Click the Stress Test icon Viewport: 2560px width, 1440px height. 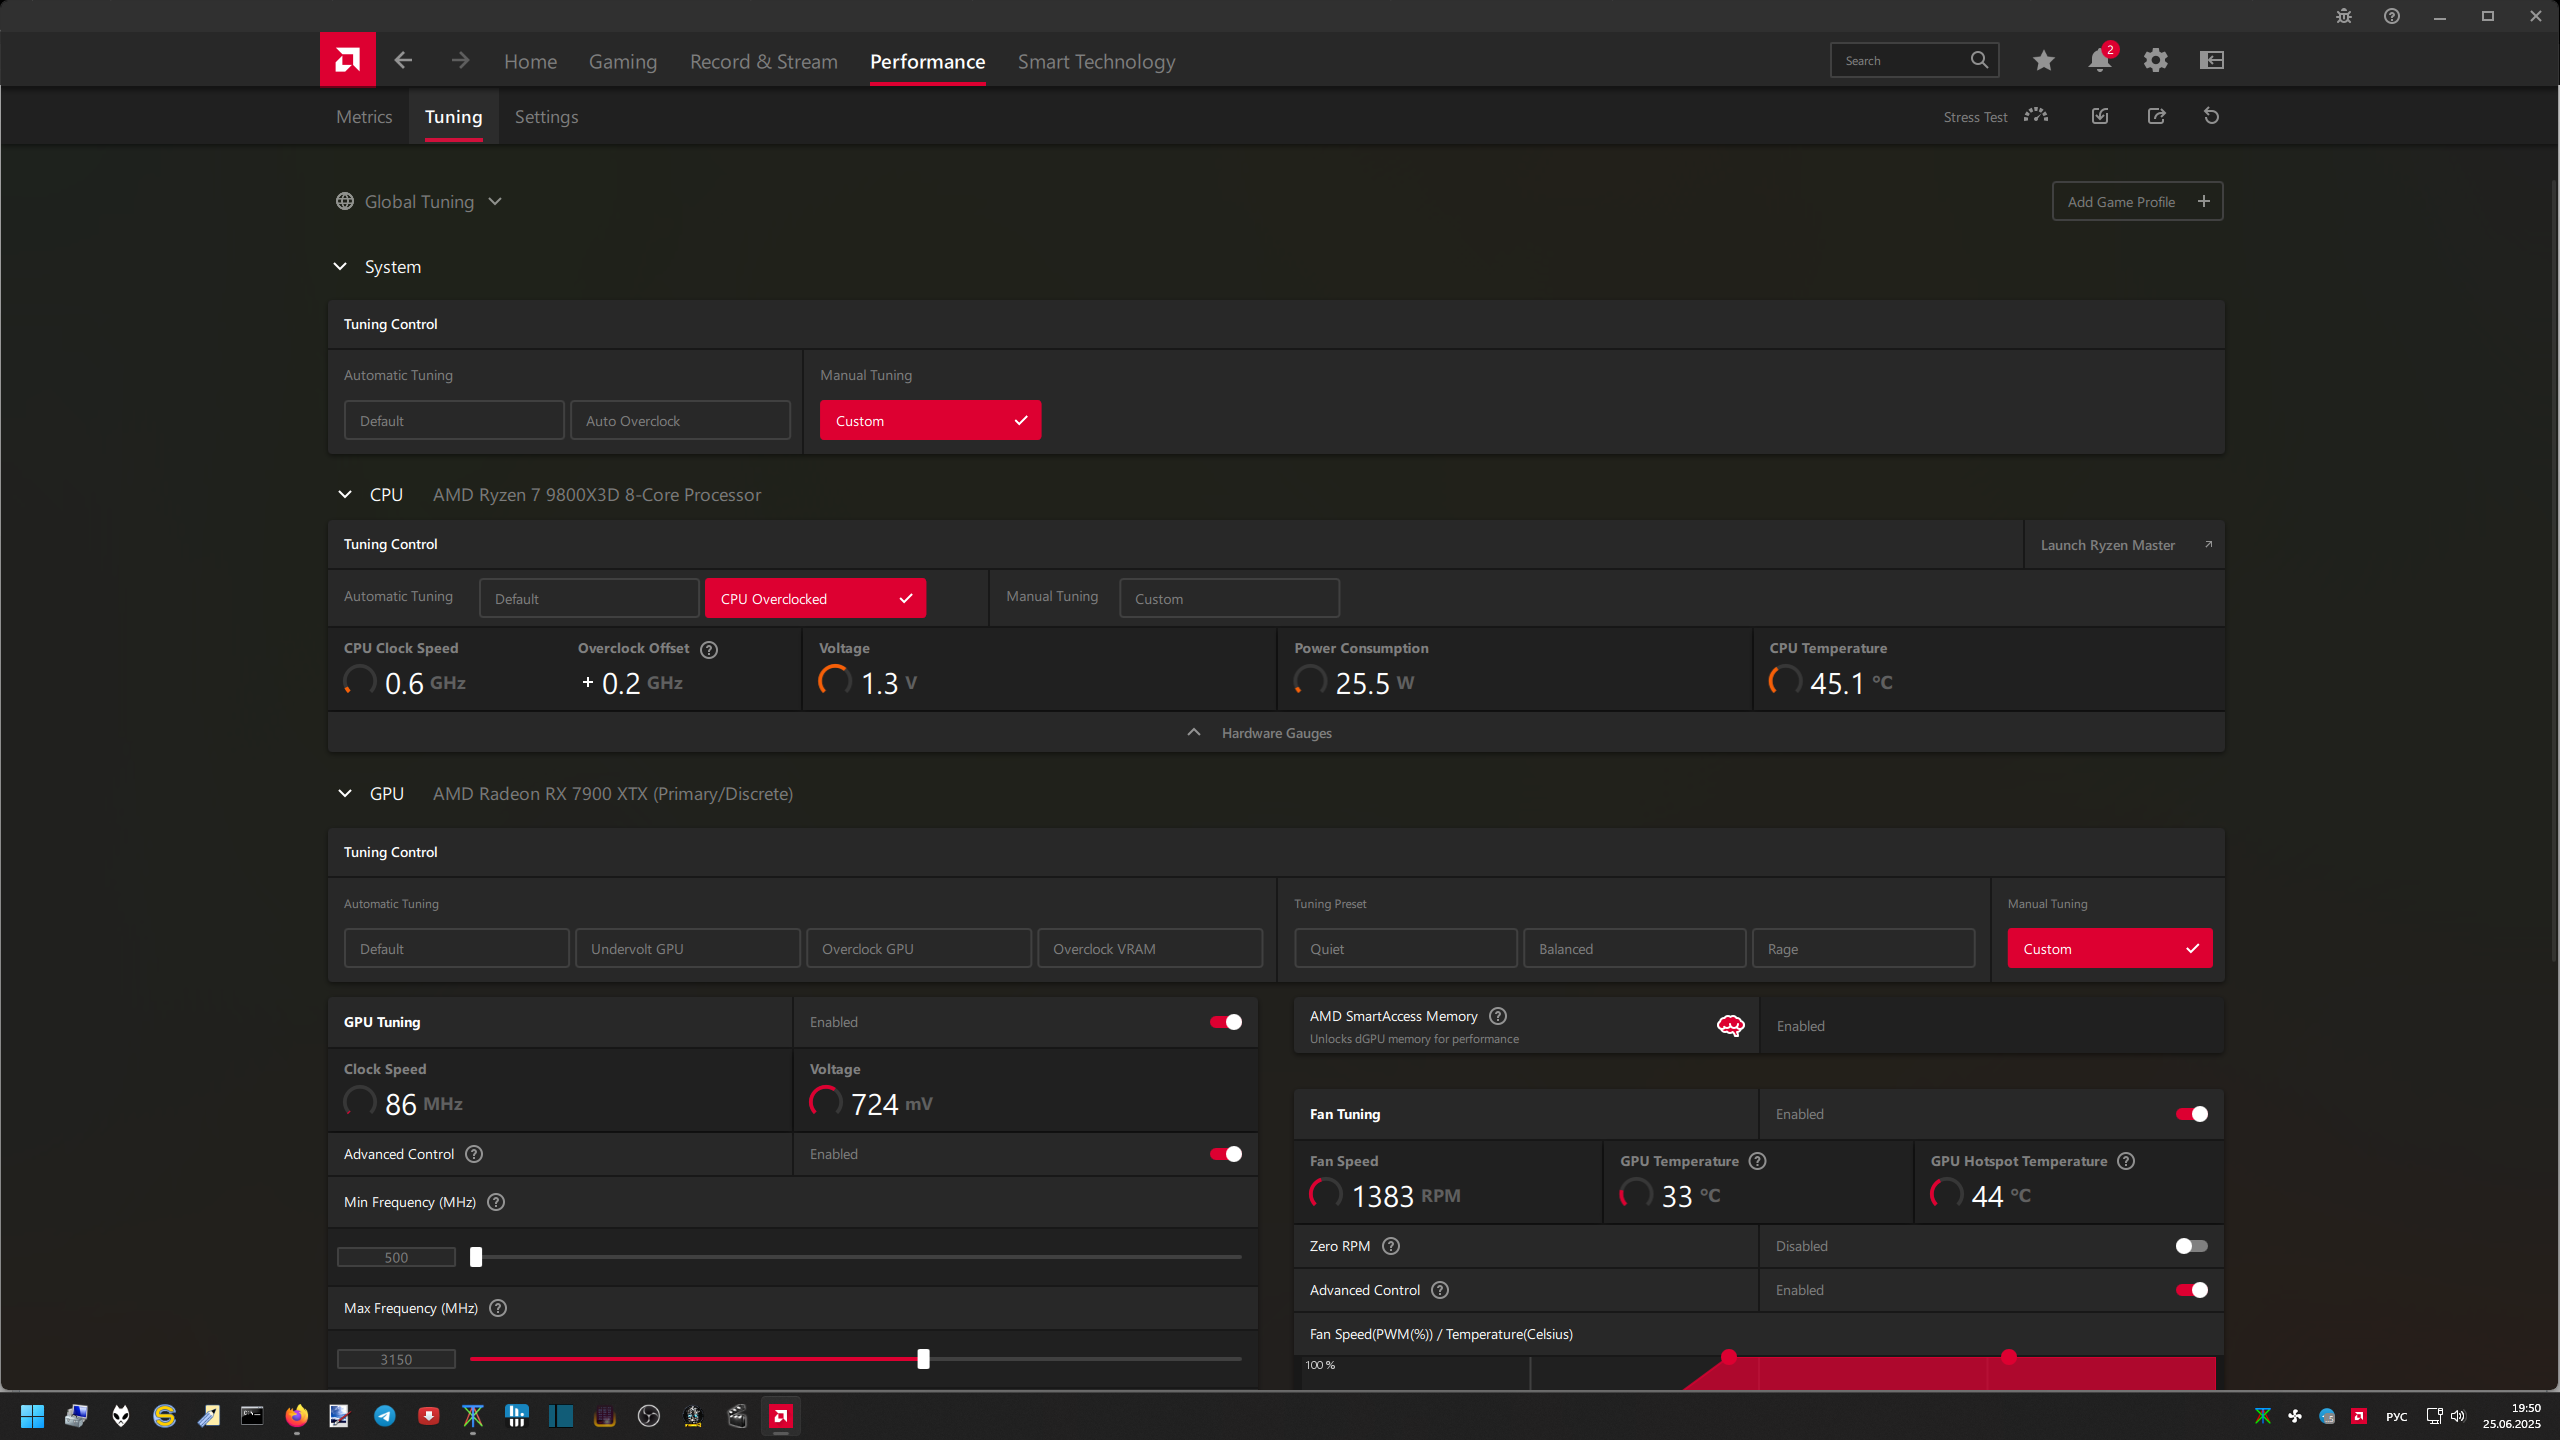tap(2035, 116)
